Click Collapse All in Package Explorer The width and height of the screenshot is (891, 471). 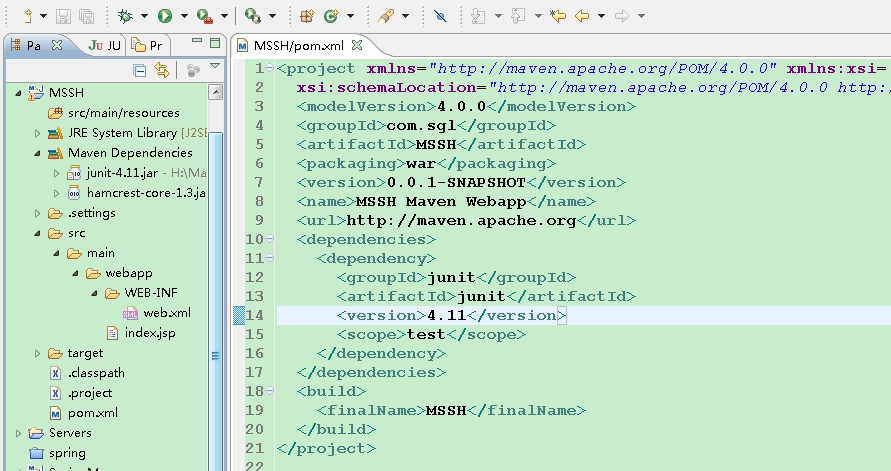[x=139, y=70]
